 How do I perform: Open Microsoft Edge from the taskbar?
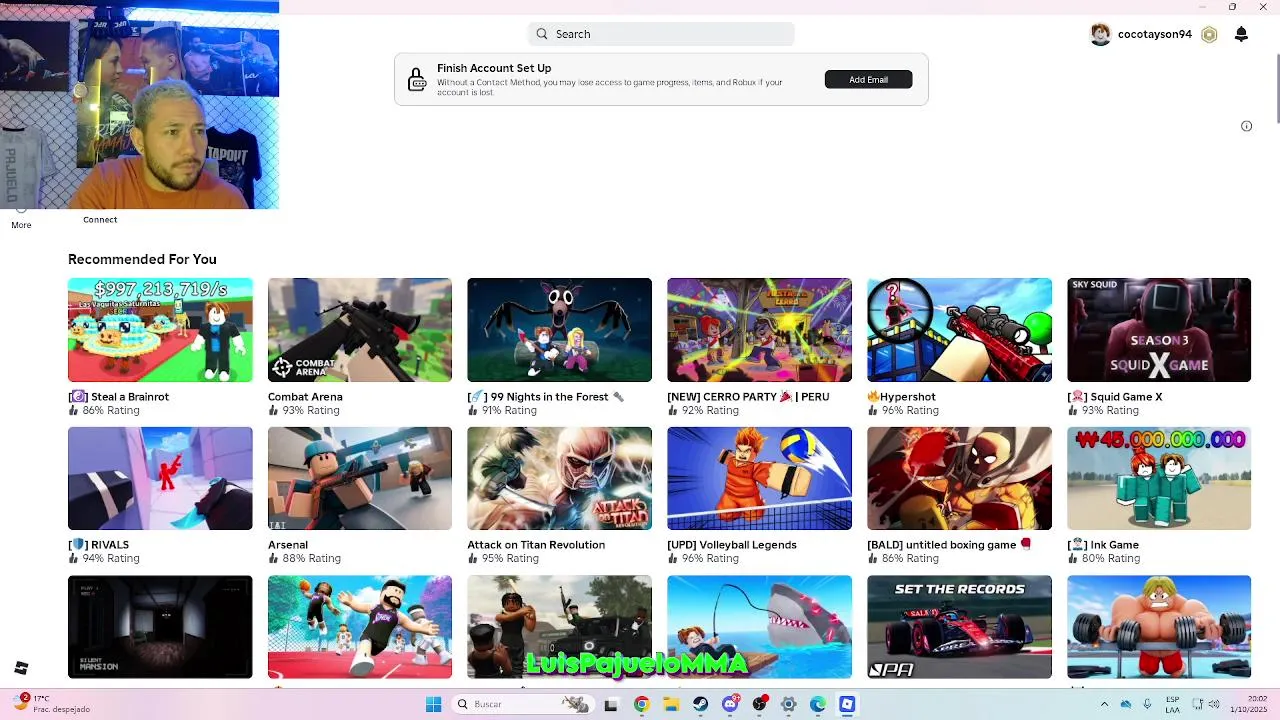click(x=818, y=705)
